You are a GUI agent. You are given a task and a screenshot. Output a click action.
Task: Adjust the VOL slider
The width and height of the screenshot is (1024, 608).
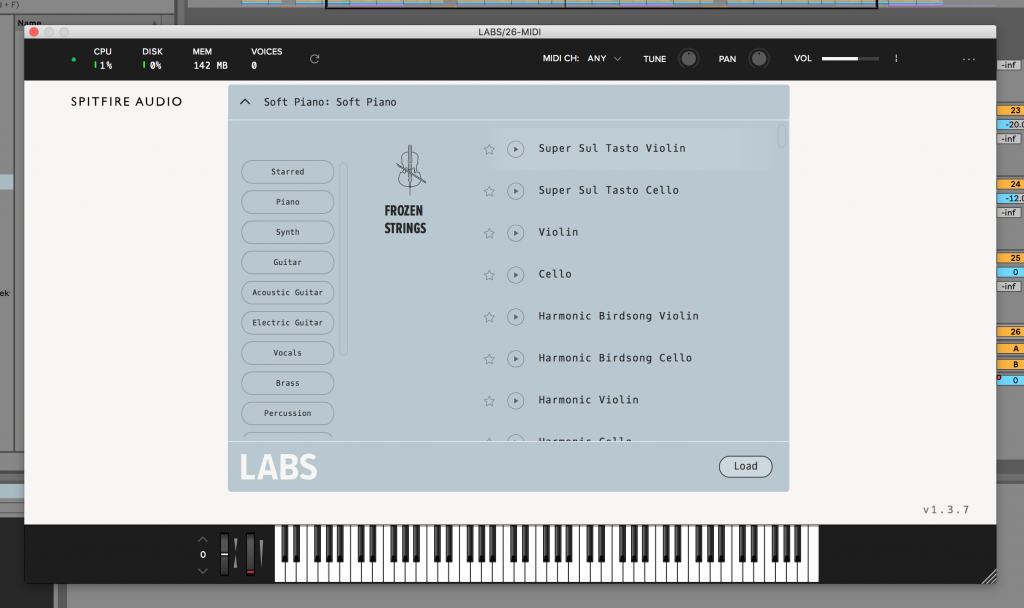point(850,59)
